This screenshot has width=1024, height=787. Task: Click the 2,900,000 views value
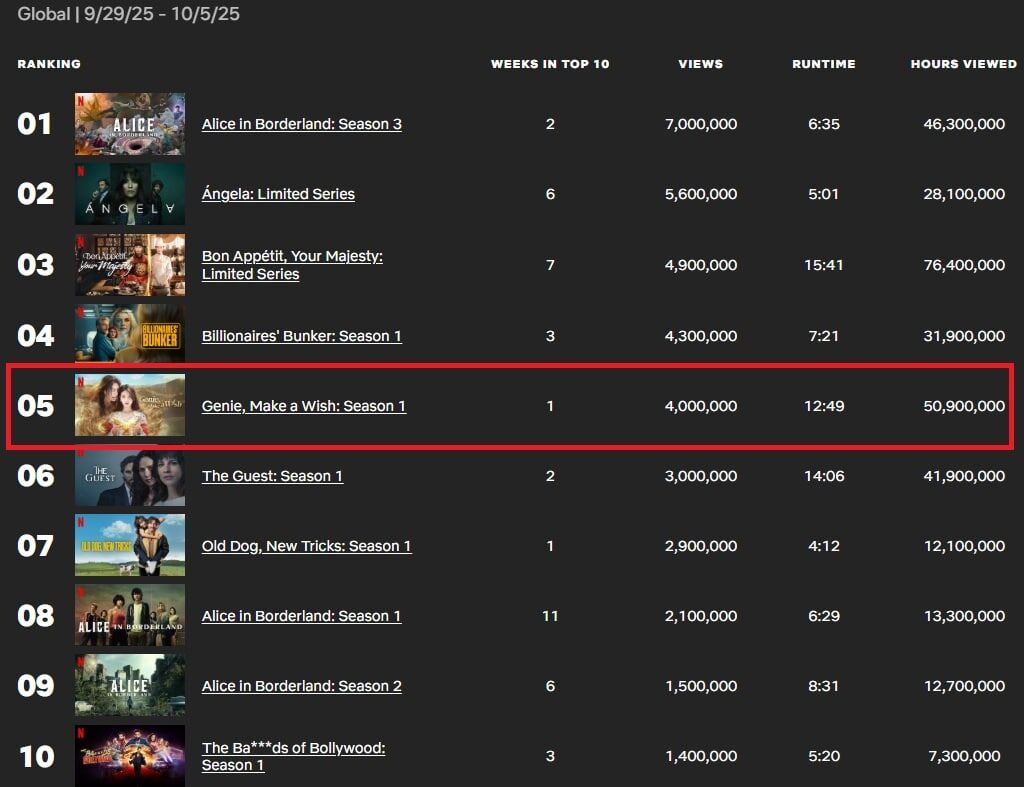[701, 546]
